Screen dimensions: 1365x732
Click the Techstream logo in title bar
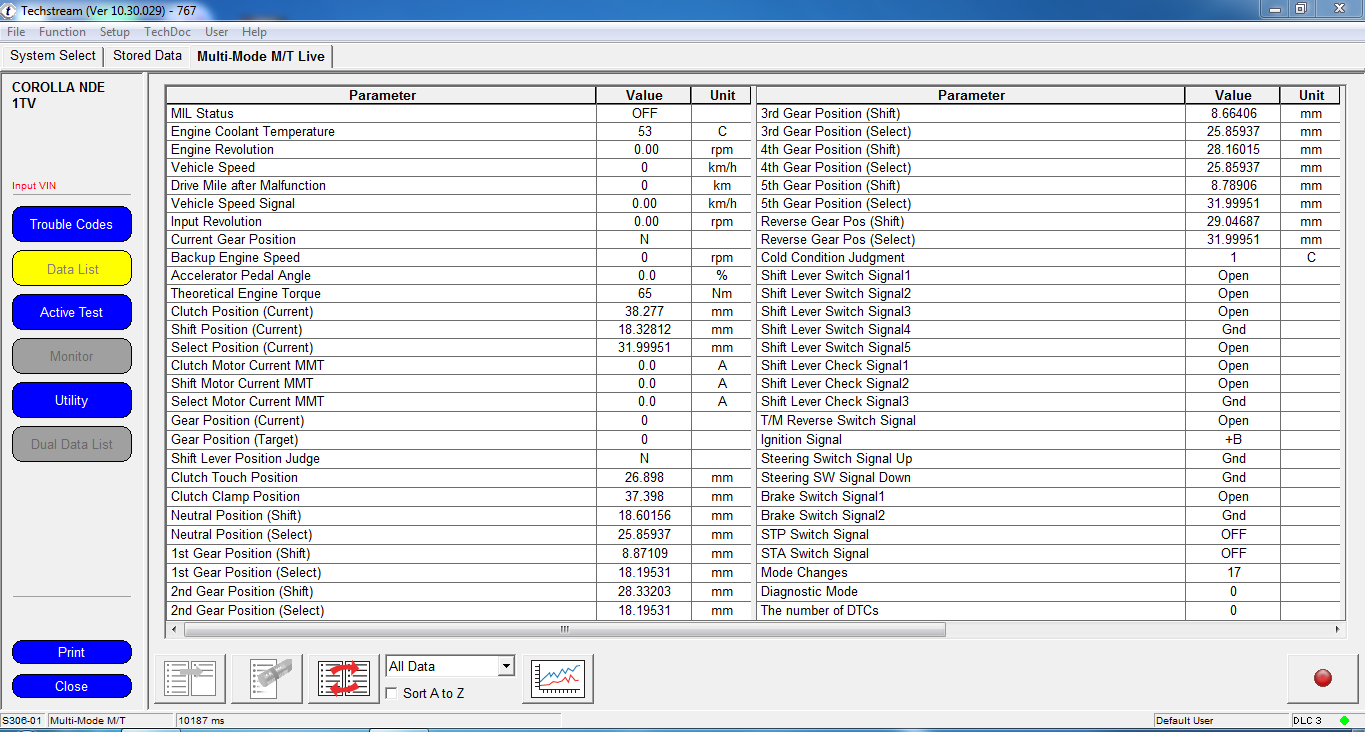9,10
